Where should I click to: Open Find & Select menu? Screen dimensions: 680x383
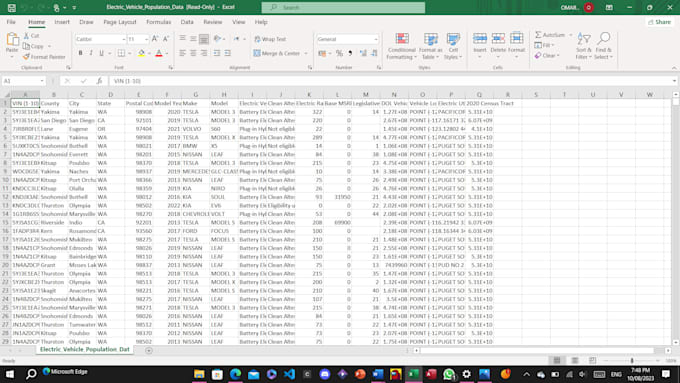tap(603, 46)
